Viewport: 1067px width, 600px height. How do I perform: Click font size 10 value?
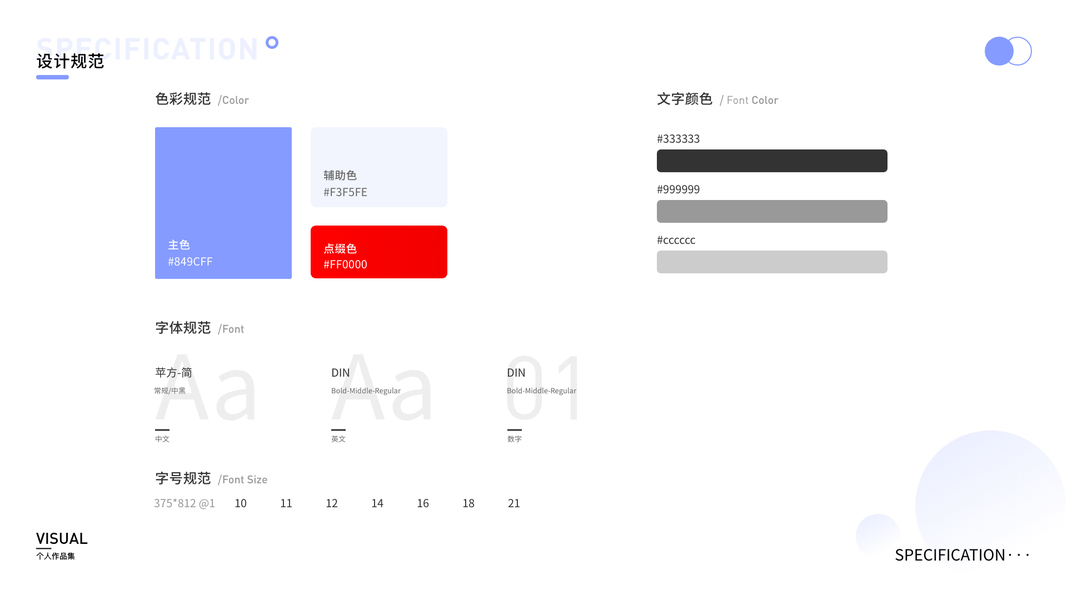pos(240,503)
